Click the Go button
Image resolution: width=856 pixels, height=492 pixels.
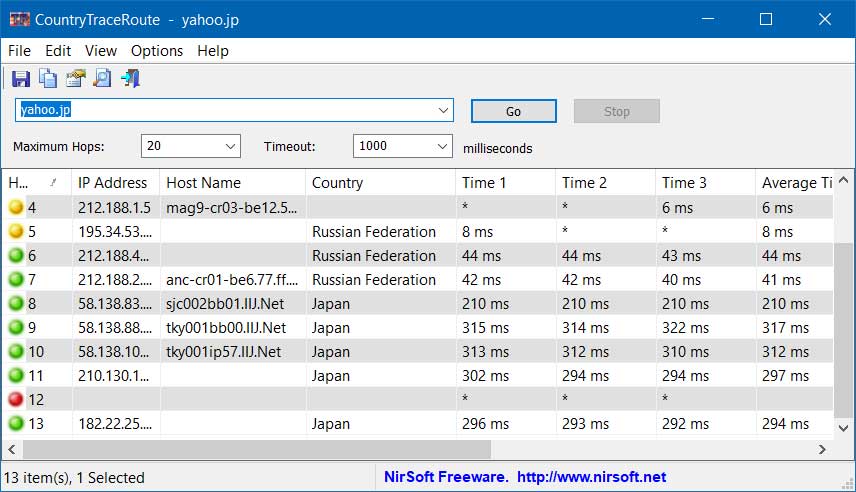pos(514,111)
